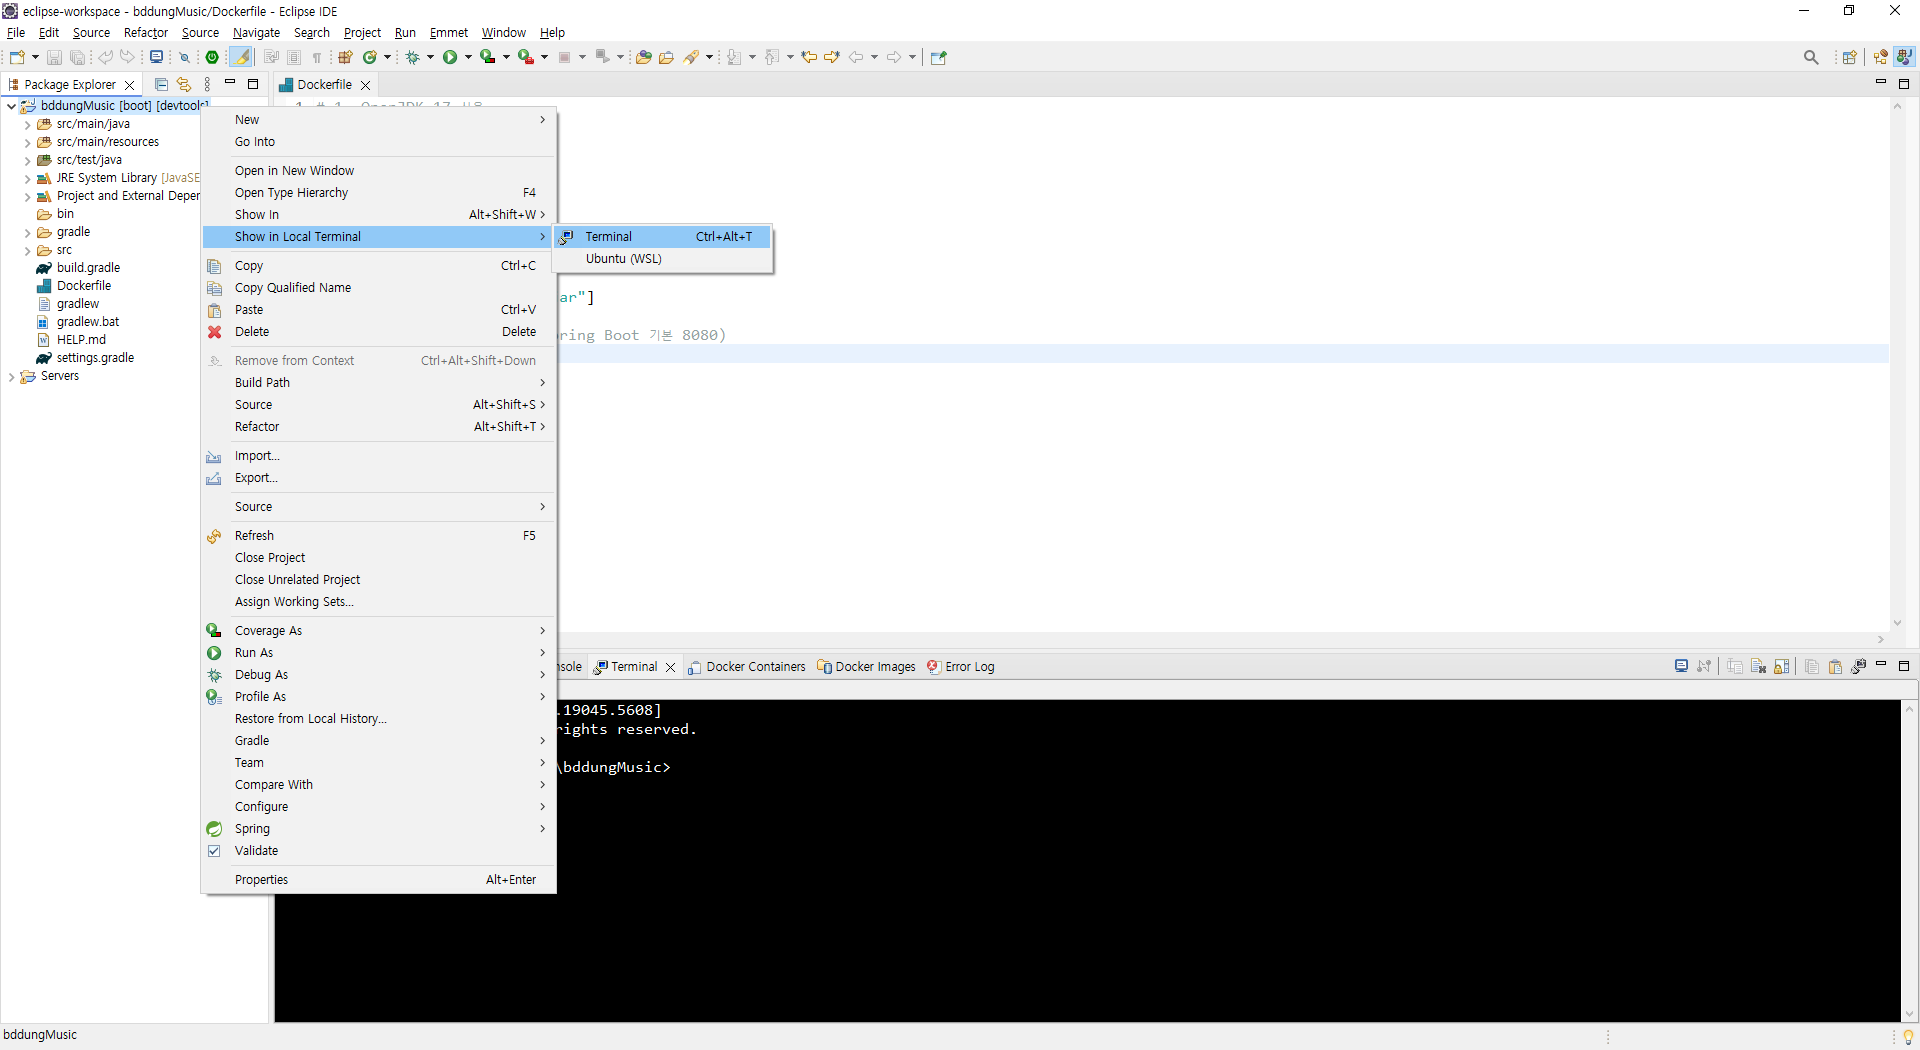Screen dimensions: 1920x1050
Task: Click the Coverage run toolbar icon
Action: click(x=487, y=57)
